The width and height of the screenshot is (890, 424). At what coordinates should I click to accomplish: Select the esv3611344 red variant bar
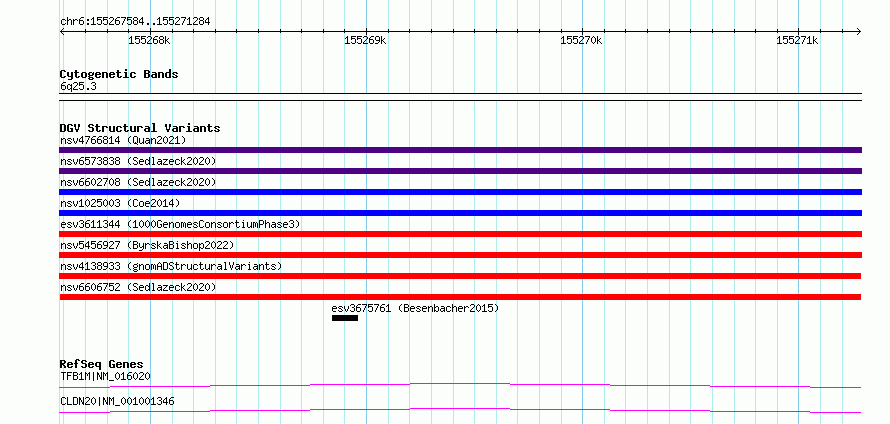coord(460,234)
